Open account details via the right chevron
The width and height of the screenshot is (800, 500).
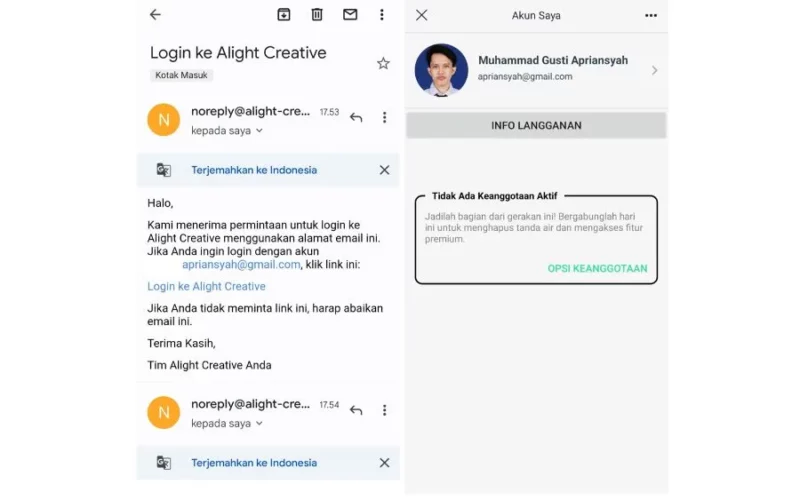point(655,70)
